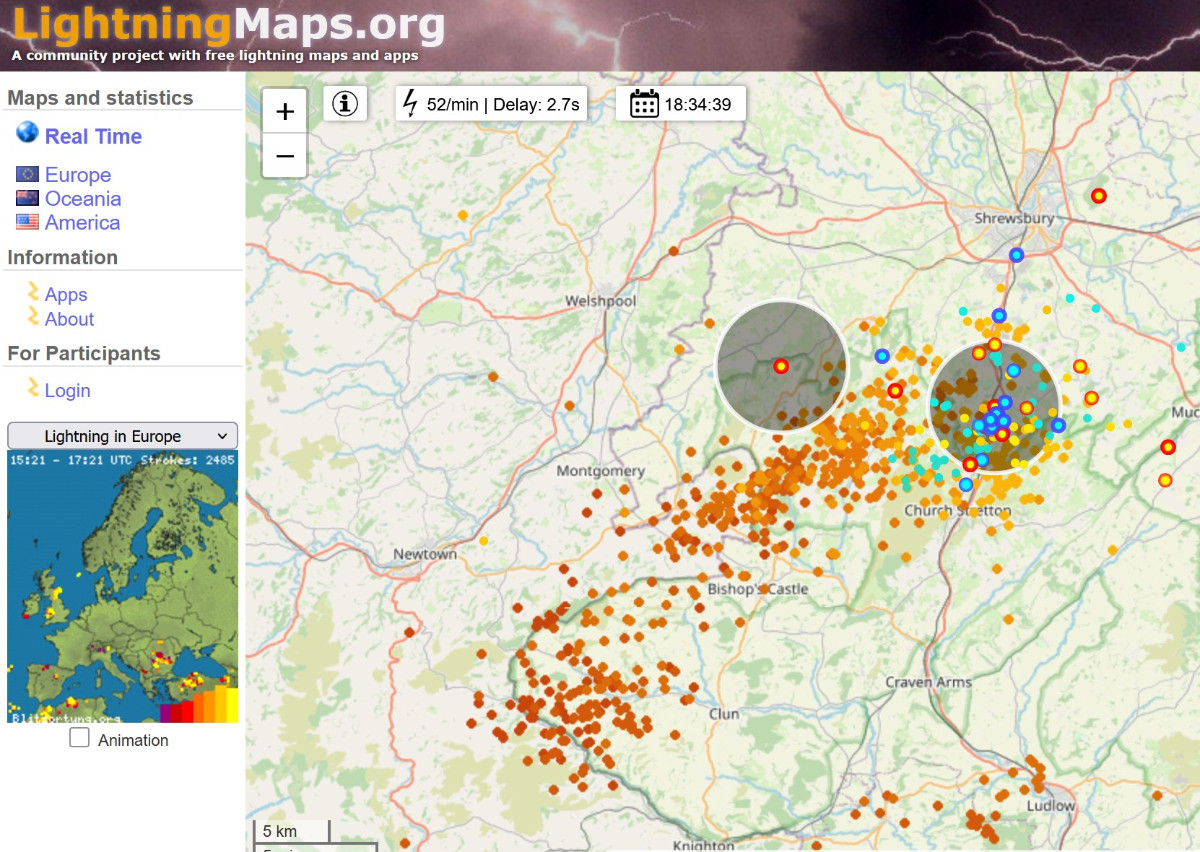Enable the Animation checkbox

click(80, 738)
